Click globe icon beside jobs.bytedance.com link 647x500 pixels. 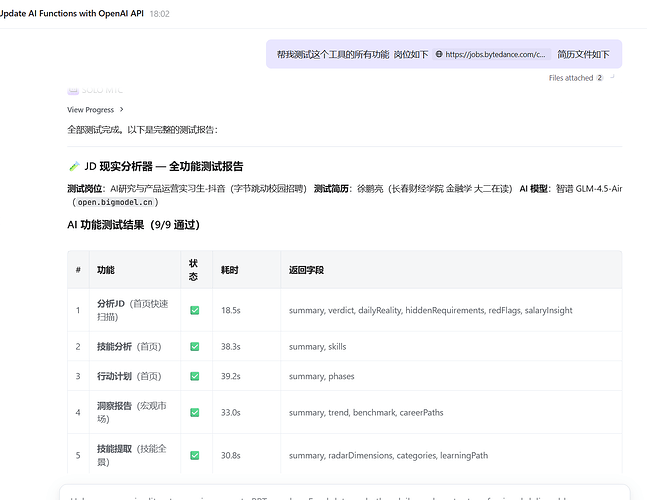(x=439, y=54)
